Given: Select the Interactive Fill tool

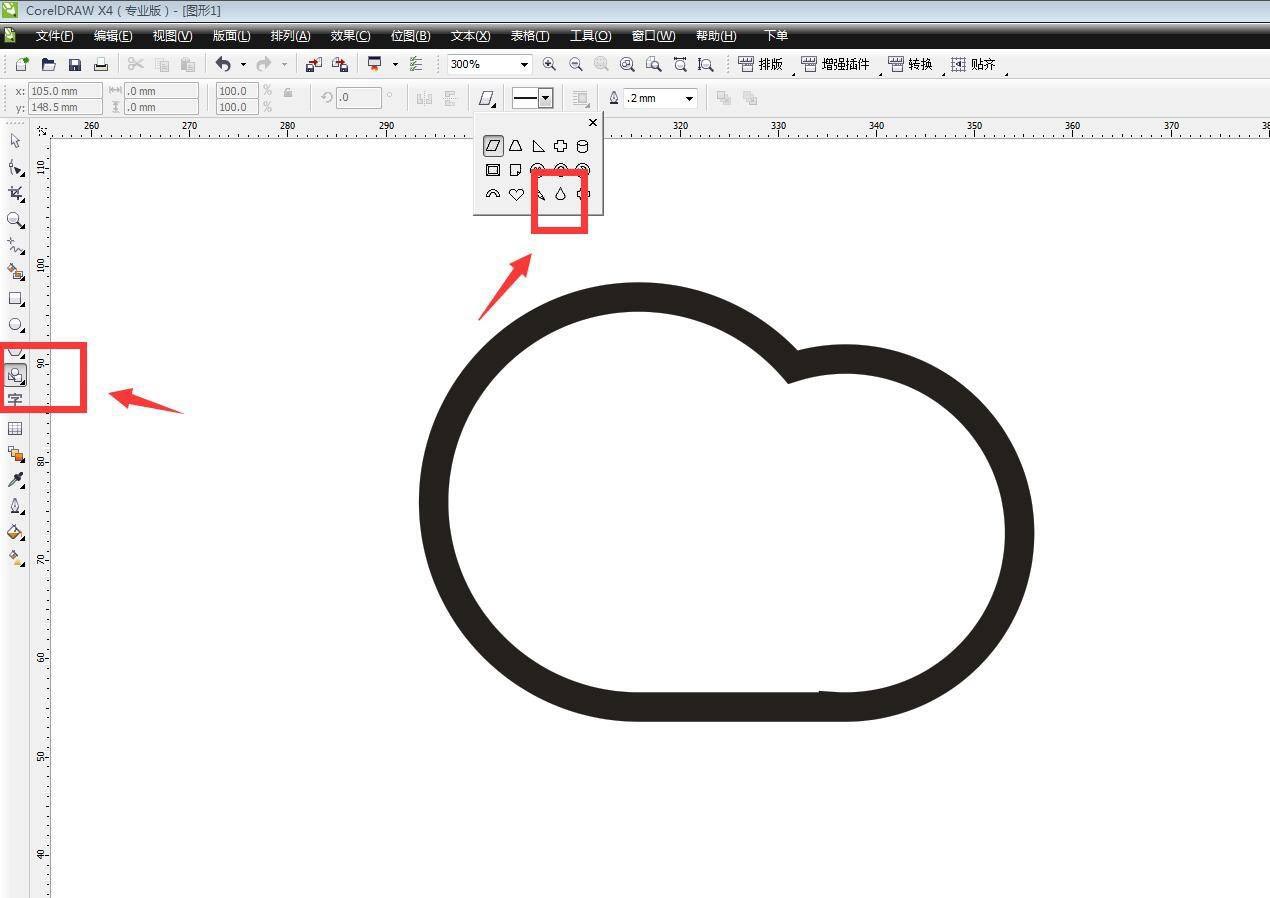Looking at the screenshot, I should click(x=15, y=558).
